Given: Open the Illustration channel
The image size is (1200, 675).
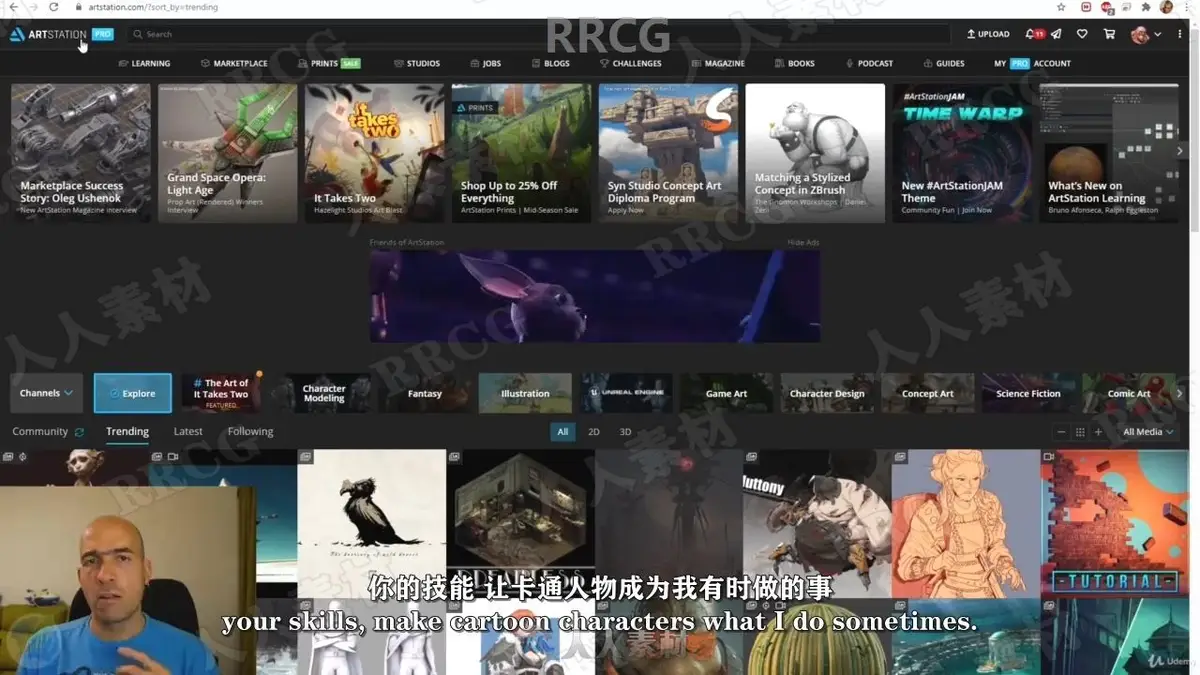Looking at the screenshot, I should [525, 393].
